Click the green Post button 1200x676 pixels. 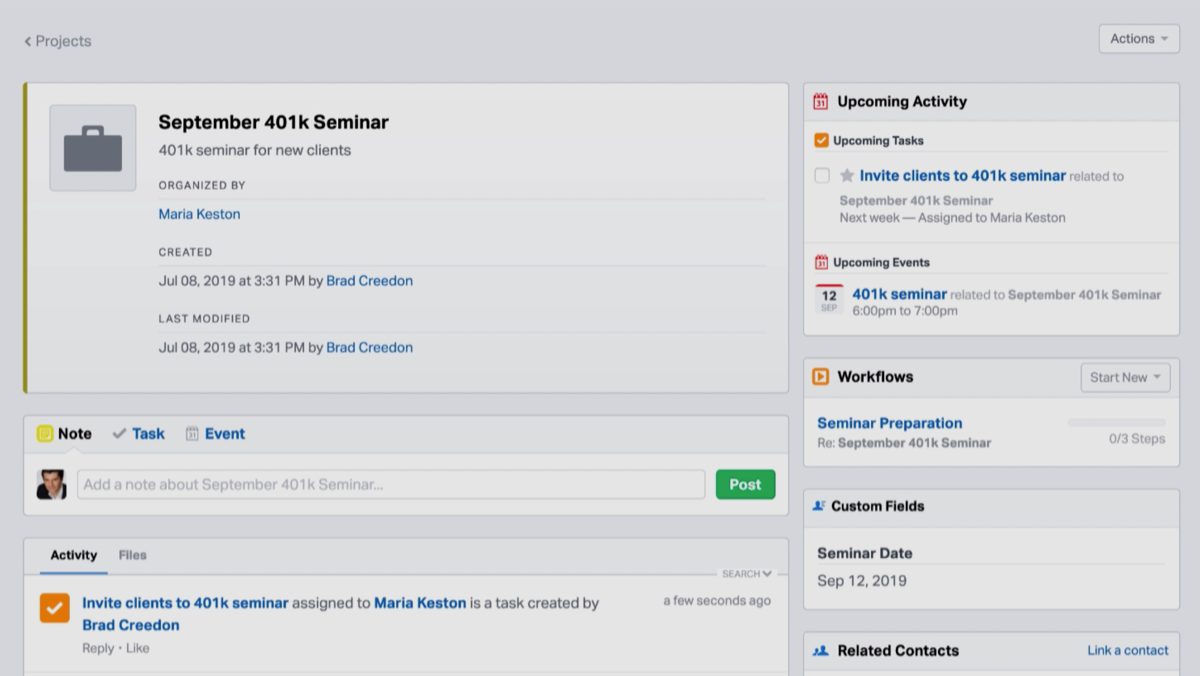pyautogui.click(x=745, y=484)
